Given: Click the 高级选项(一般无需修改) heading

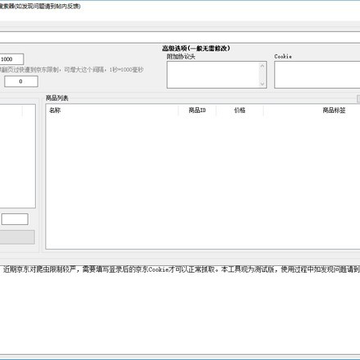Looking at the screenshot, I should click(x=196, y=48).
